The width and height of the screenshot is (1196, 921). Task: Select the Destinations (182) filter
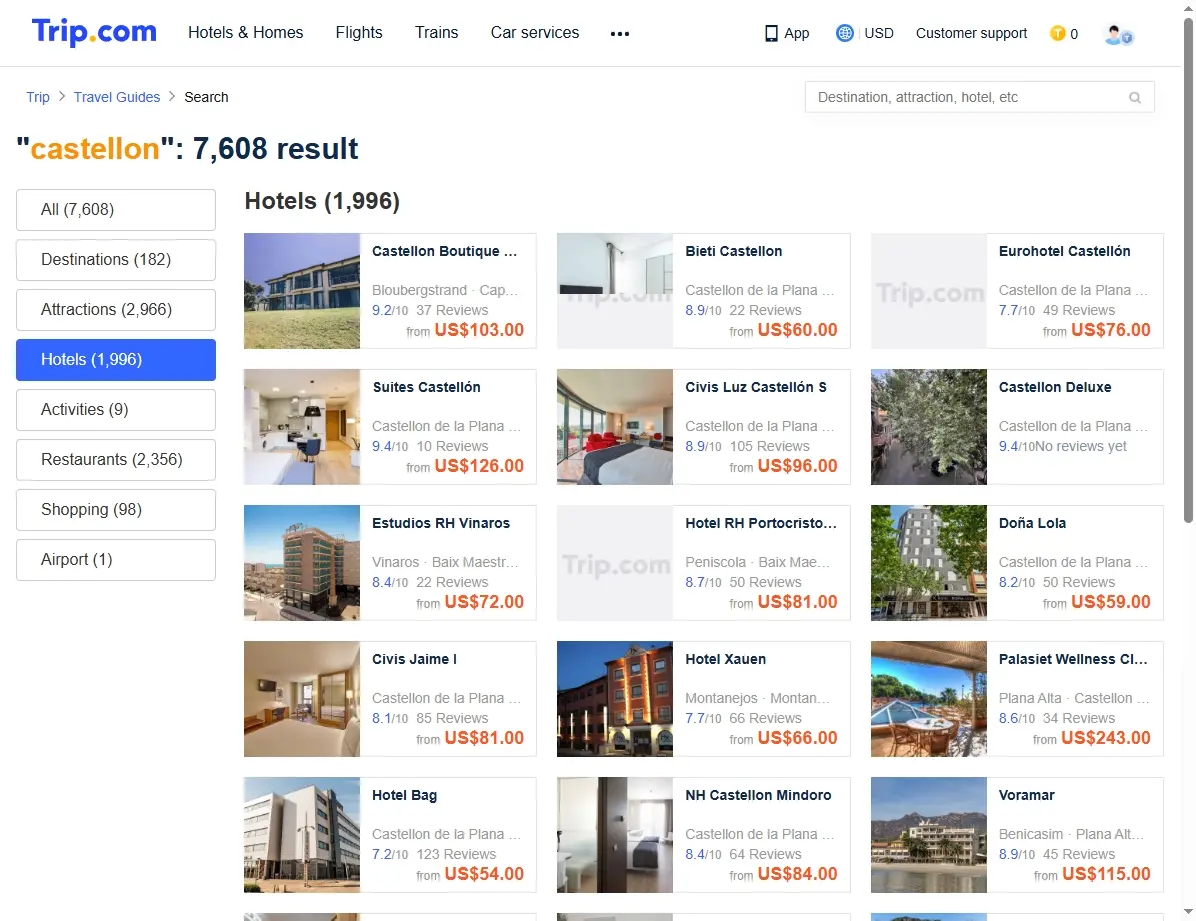pos(116,259)
